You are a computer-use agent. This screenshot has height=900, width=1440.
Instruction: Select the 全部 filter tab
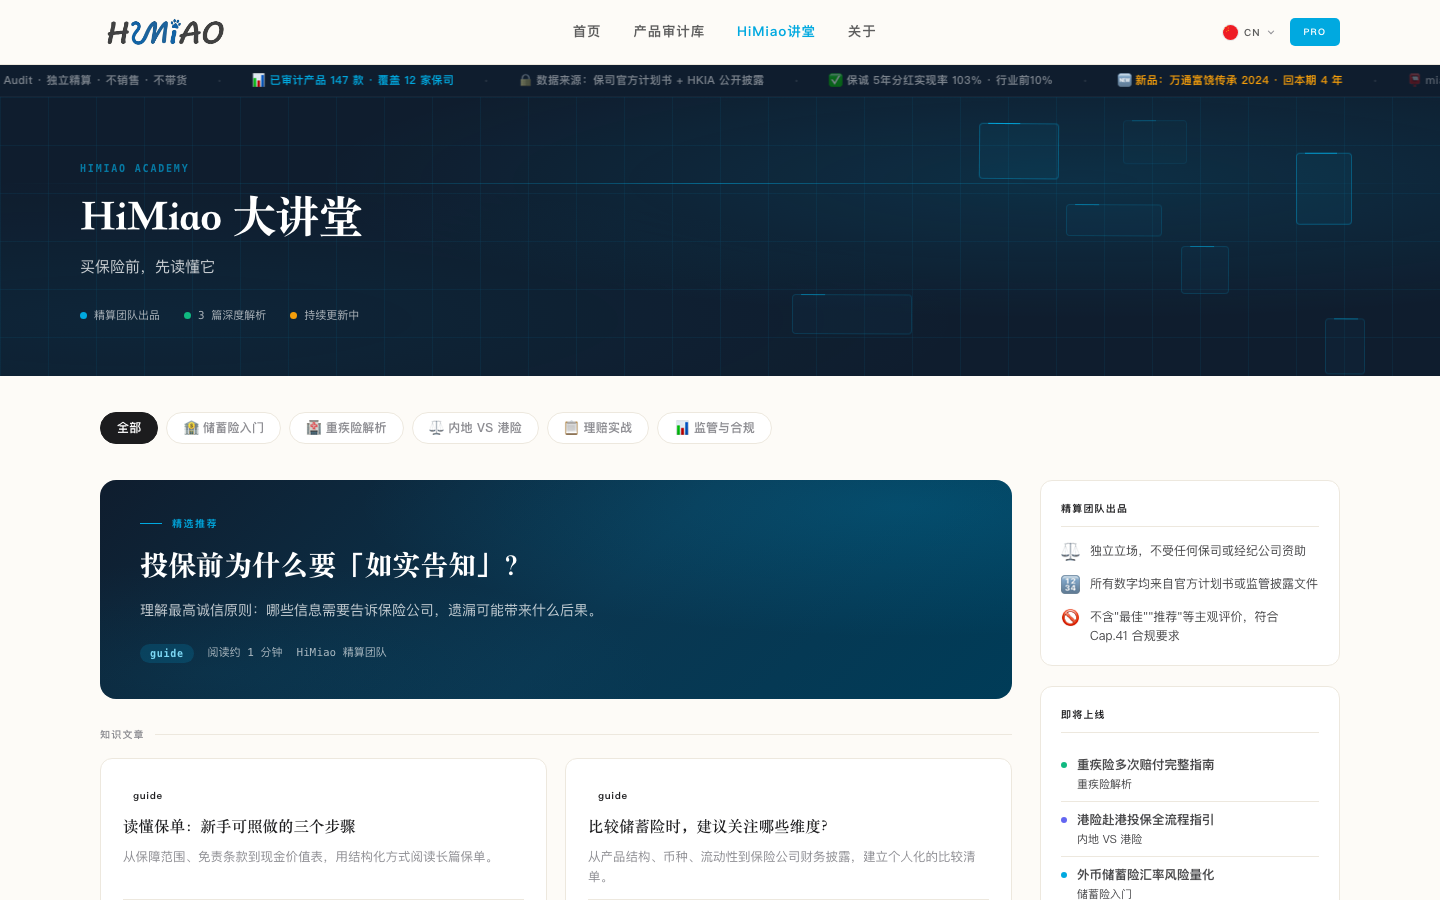pos(129,428)
